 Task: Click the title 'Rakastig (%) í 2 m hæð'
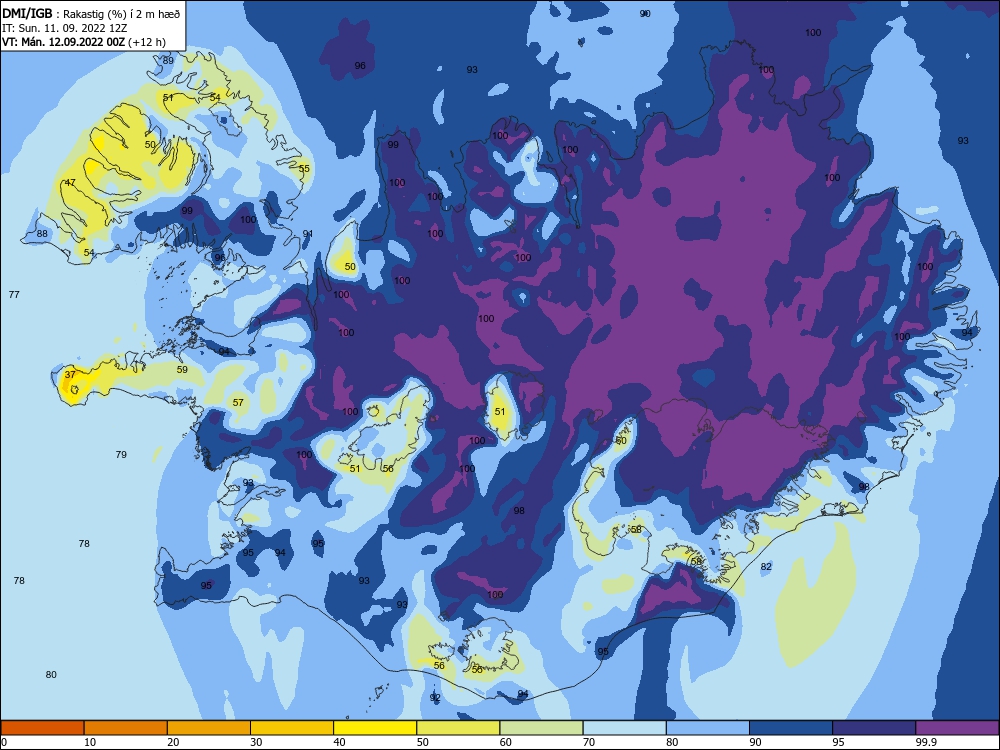(122, 14)
